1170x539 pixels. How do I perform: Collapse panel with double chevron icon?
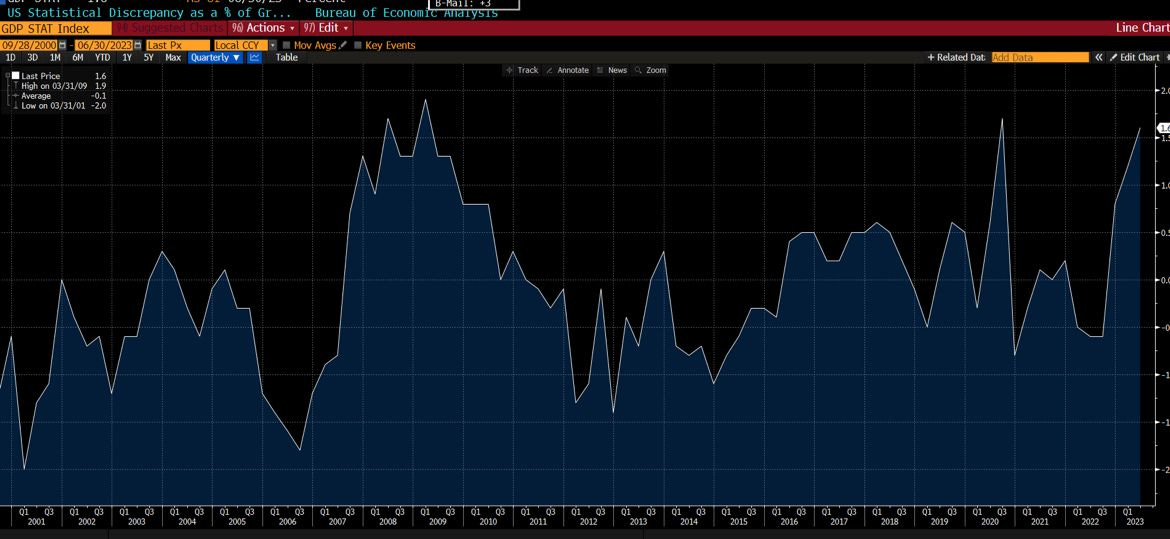tap(1098, 57)
